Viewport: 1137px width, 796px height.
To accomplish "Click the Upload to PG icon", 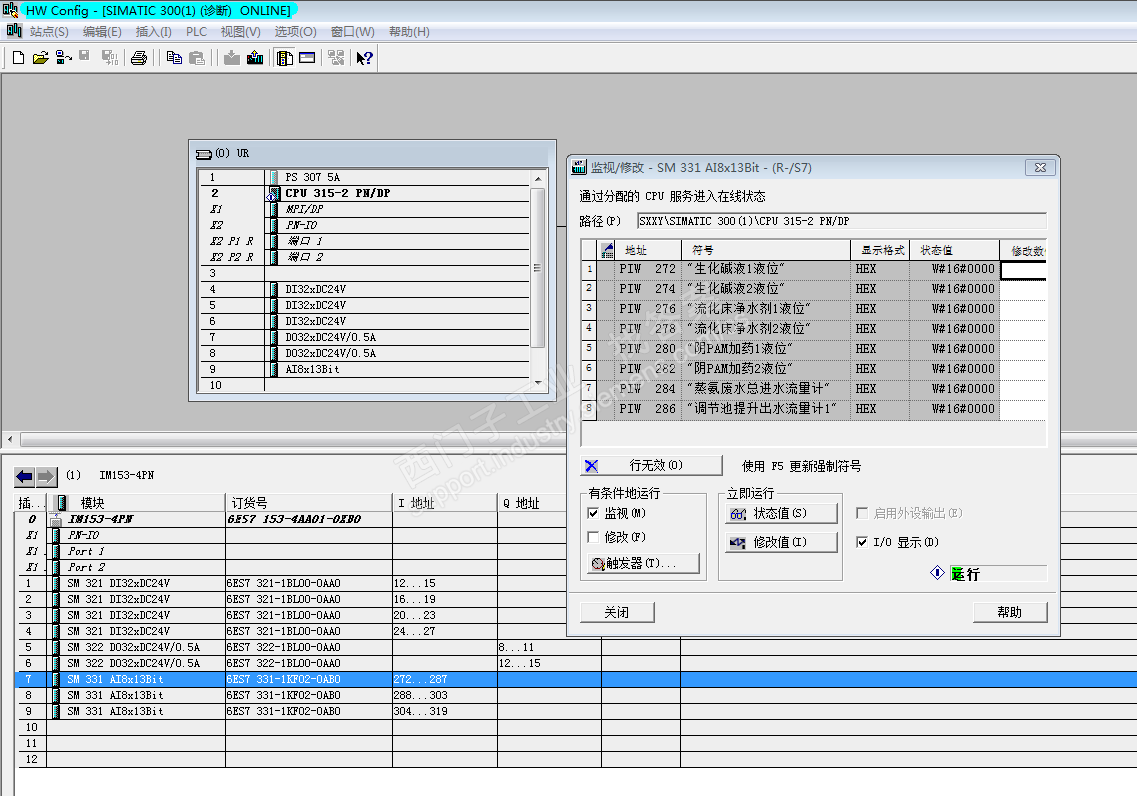I will point(255,58).
